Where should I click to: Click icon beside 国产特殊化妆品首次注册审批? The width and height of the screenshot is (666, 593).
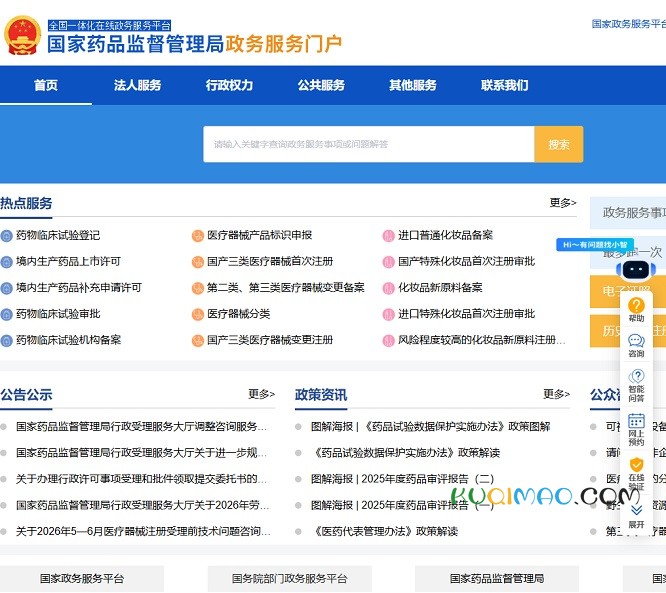(x=388, y=262)
